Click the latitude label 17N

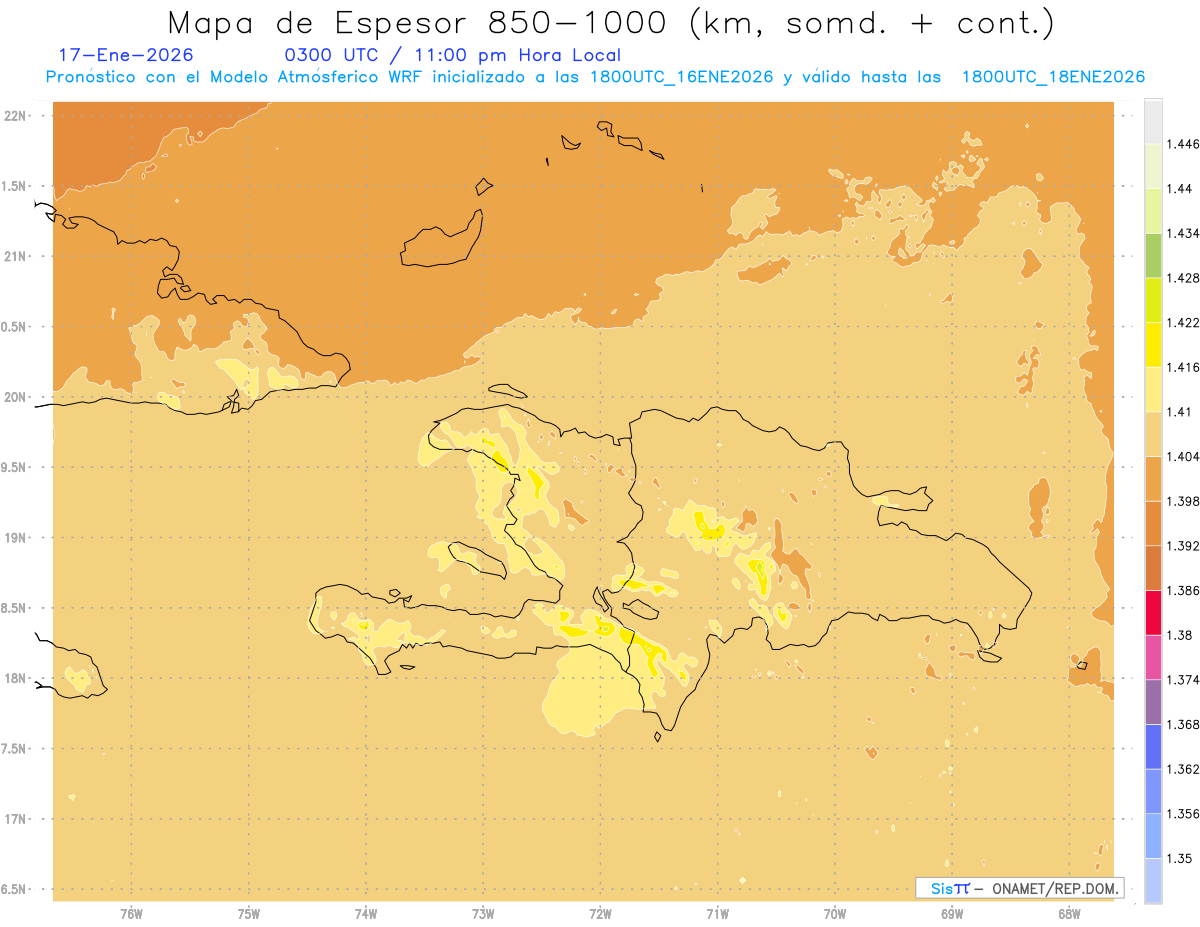pyautogui.click(x=15, y=819)
